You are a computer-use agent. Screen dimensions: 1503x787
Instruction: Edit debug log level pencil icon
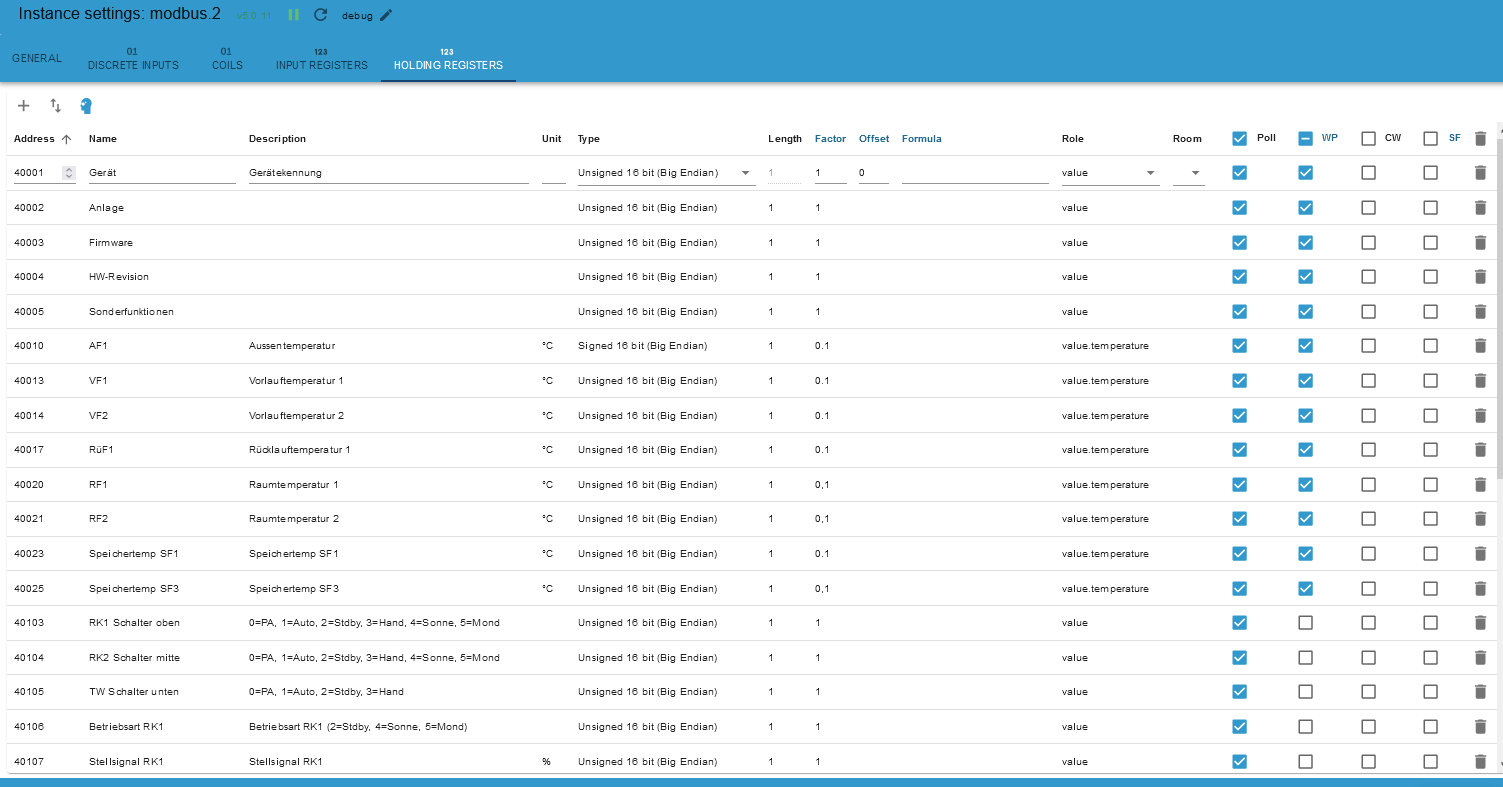[386, 15]
